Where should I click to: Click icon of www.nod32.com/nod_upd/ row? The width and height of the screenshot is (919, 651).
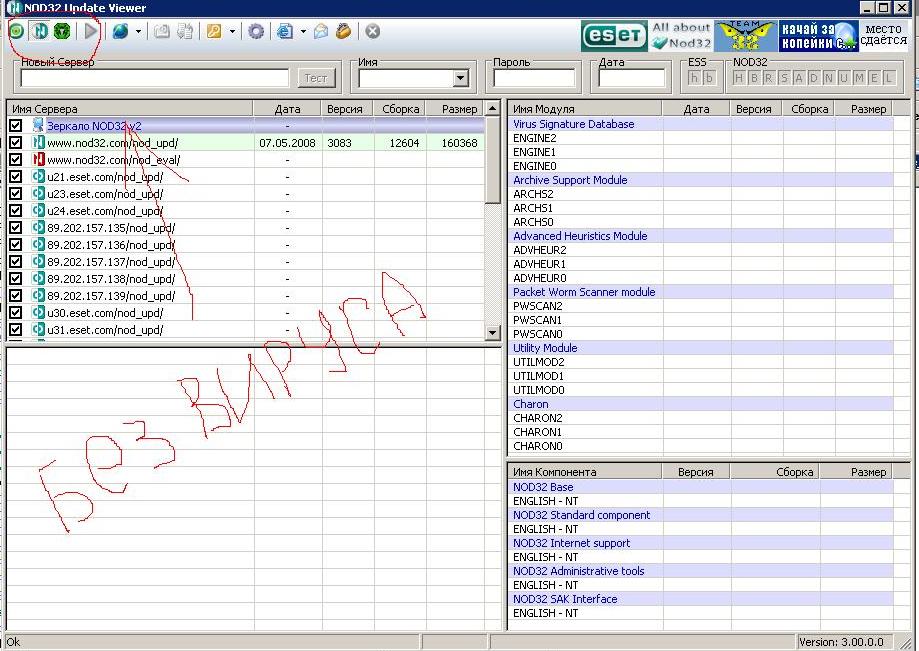[38, 142]
